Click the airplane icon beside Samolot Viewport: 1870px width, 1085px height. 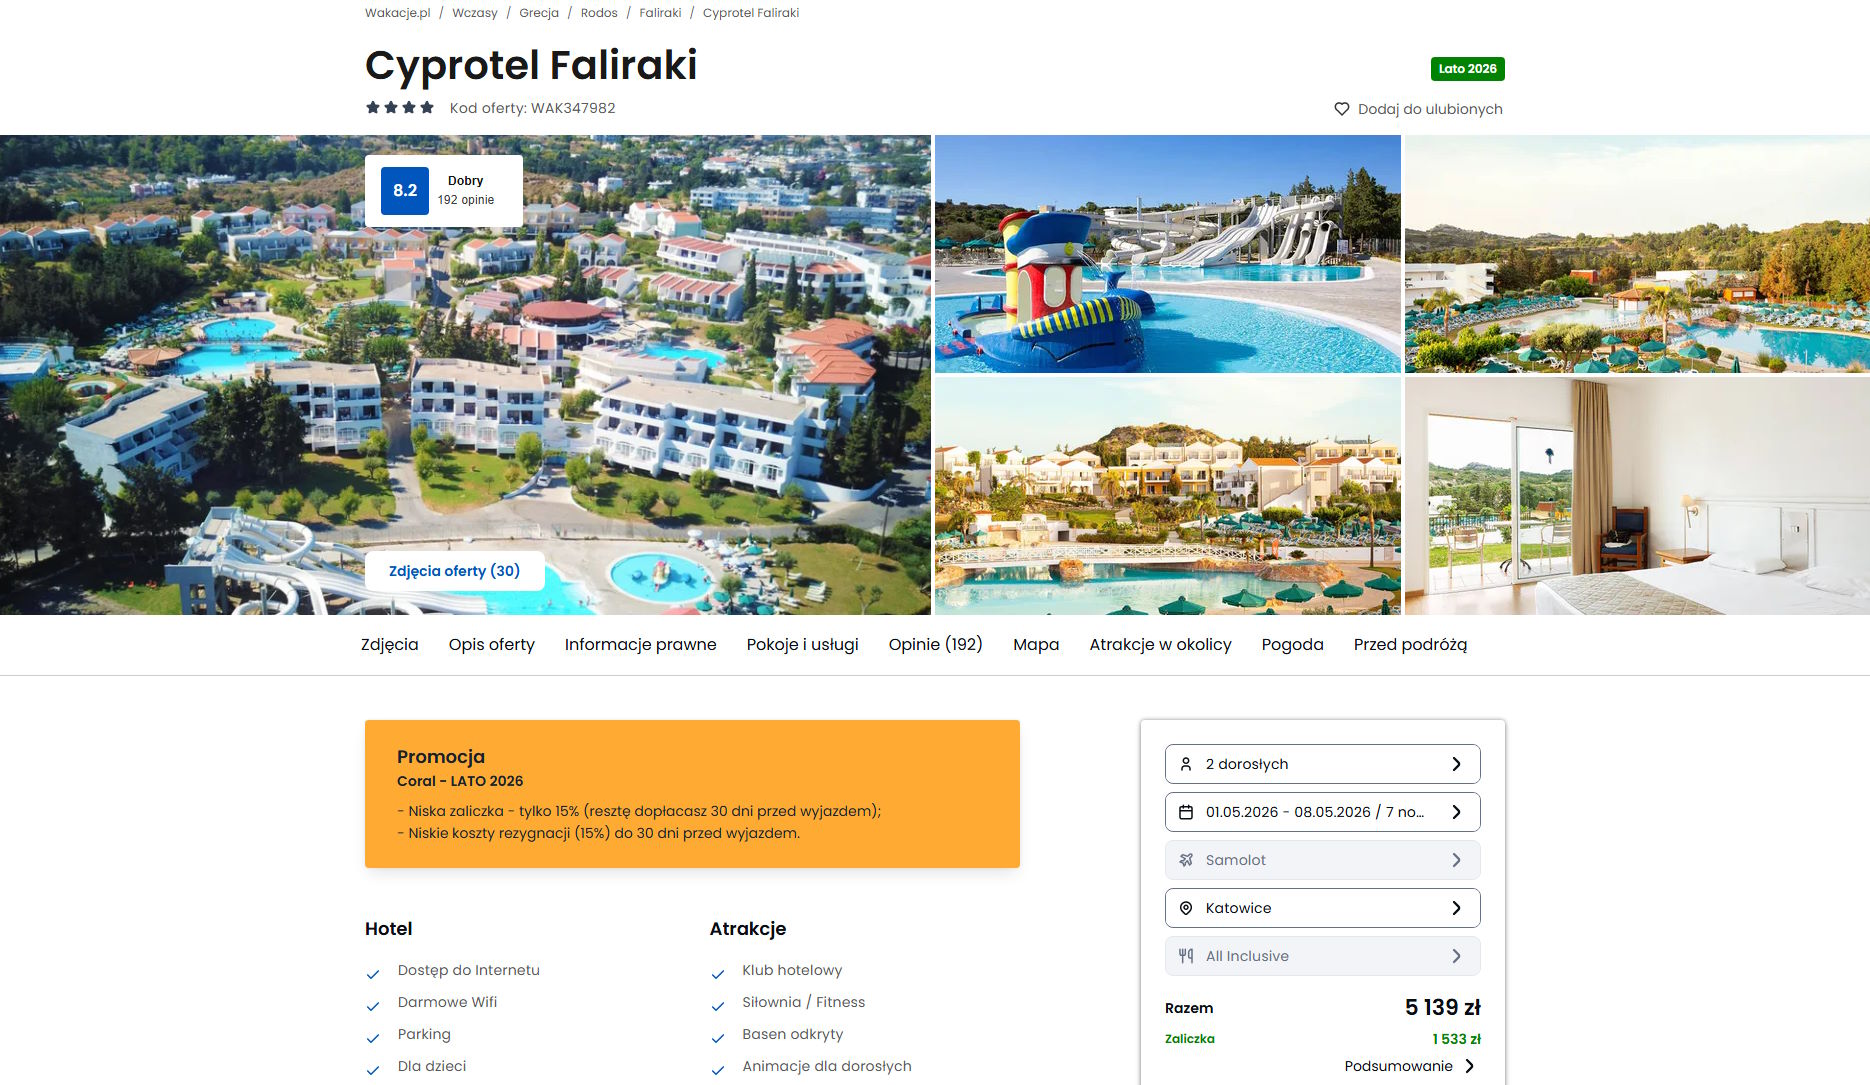coord(1186,860)
